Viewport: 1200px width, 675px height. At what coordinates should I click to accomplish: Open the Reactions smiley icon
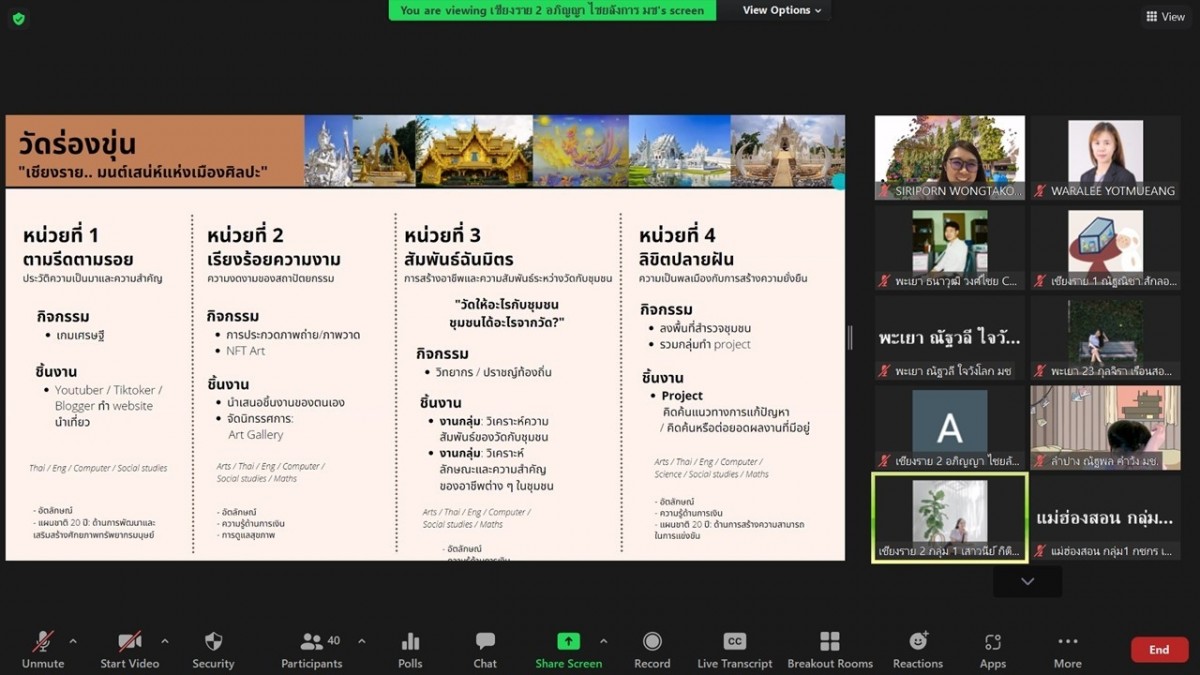click(x=918, y=641)
